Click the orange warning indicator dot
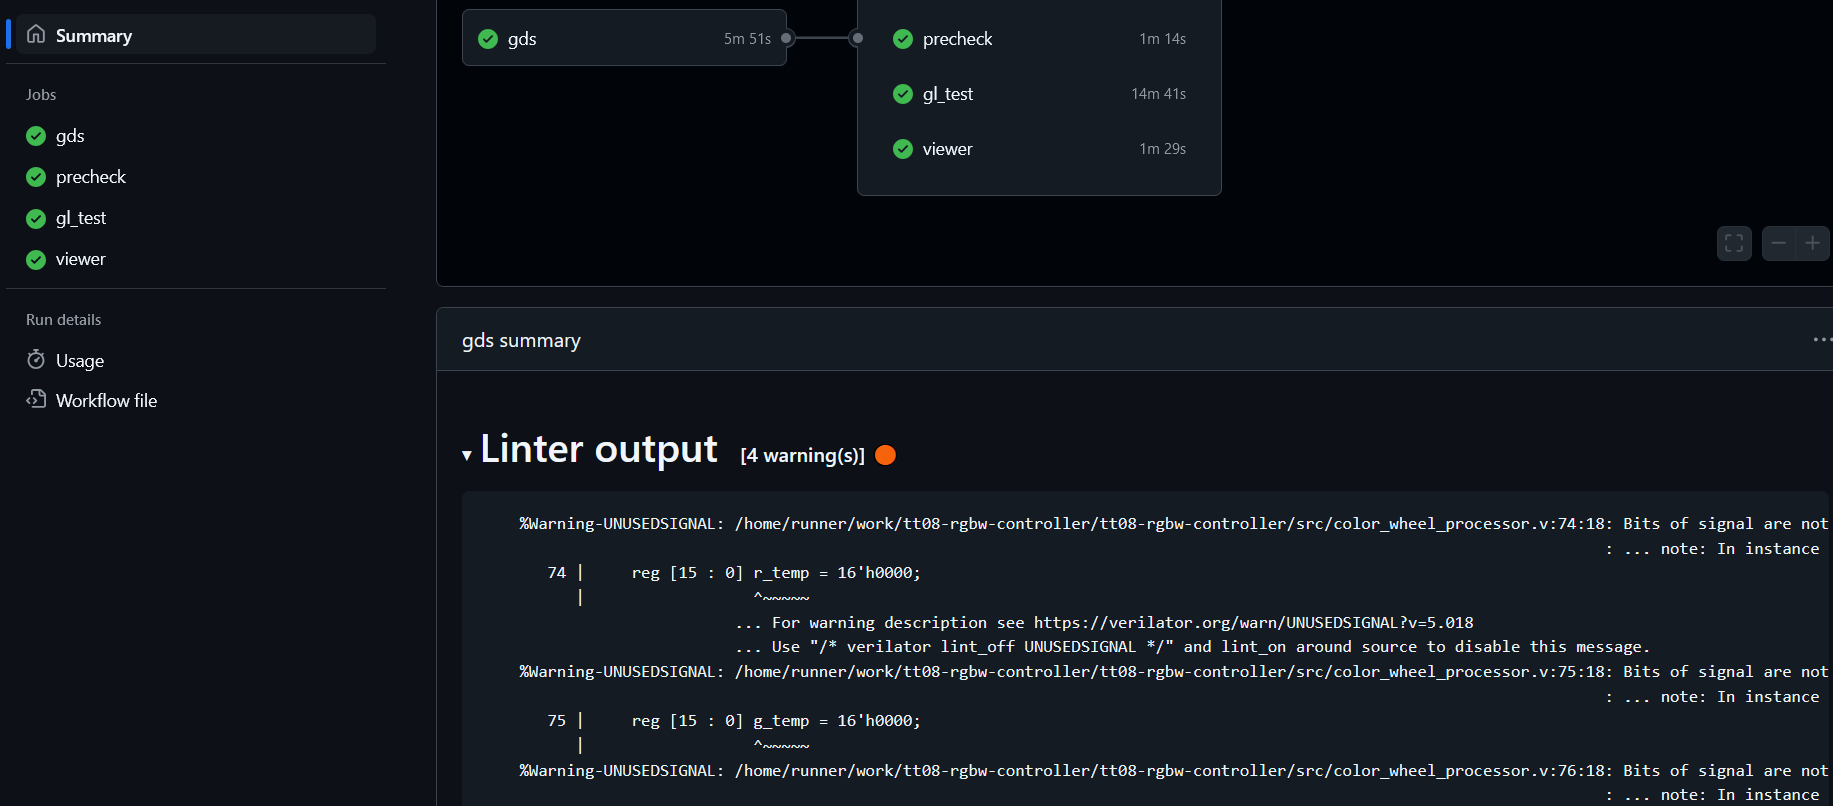Screen dimensions: 1833x806 pos(885,455)
